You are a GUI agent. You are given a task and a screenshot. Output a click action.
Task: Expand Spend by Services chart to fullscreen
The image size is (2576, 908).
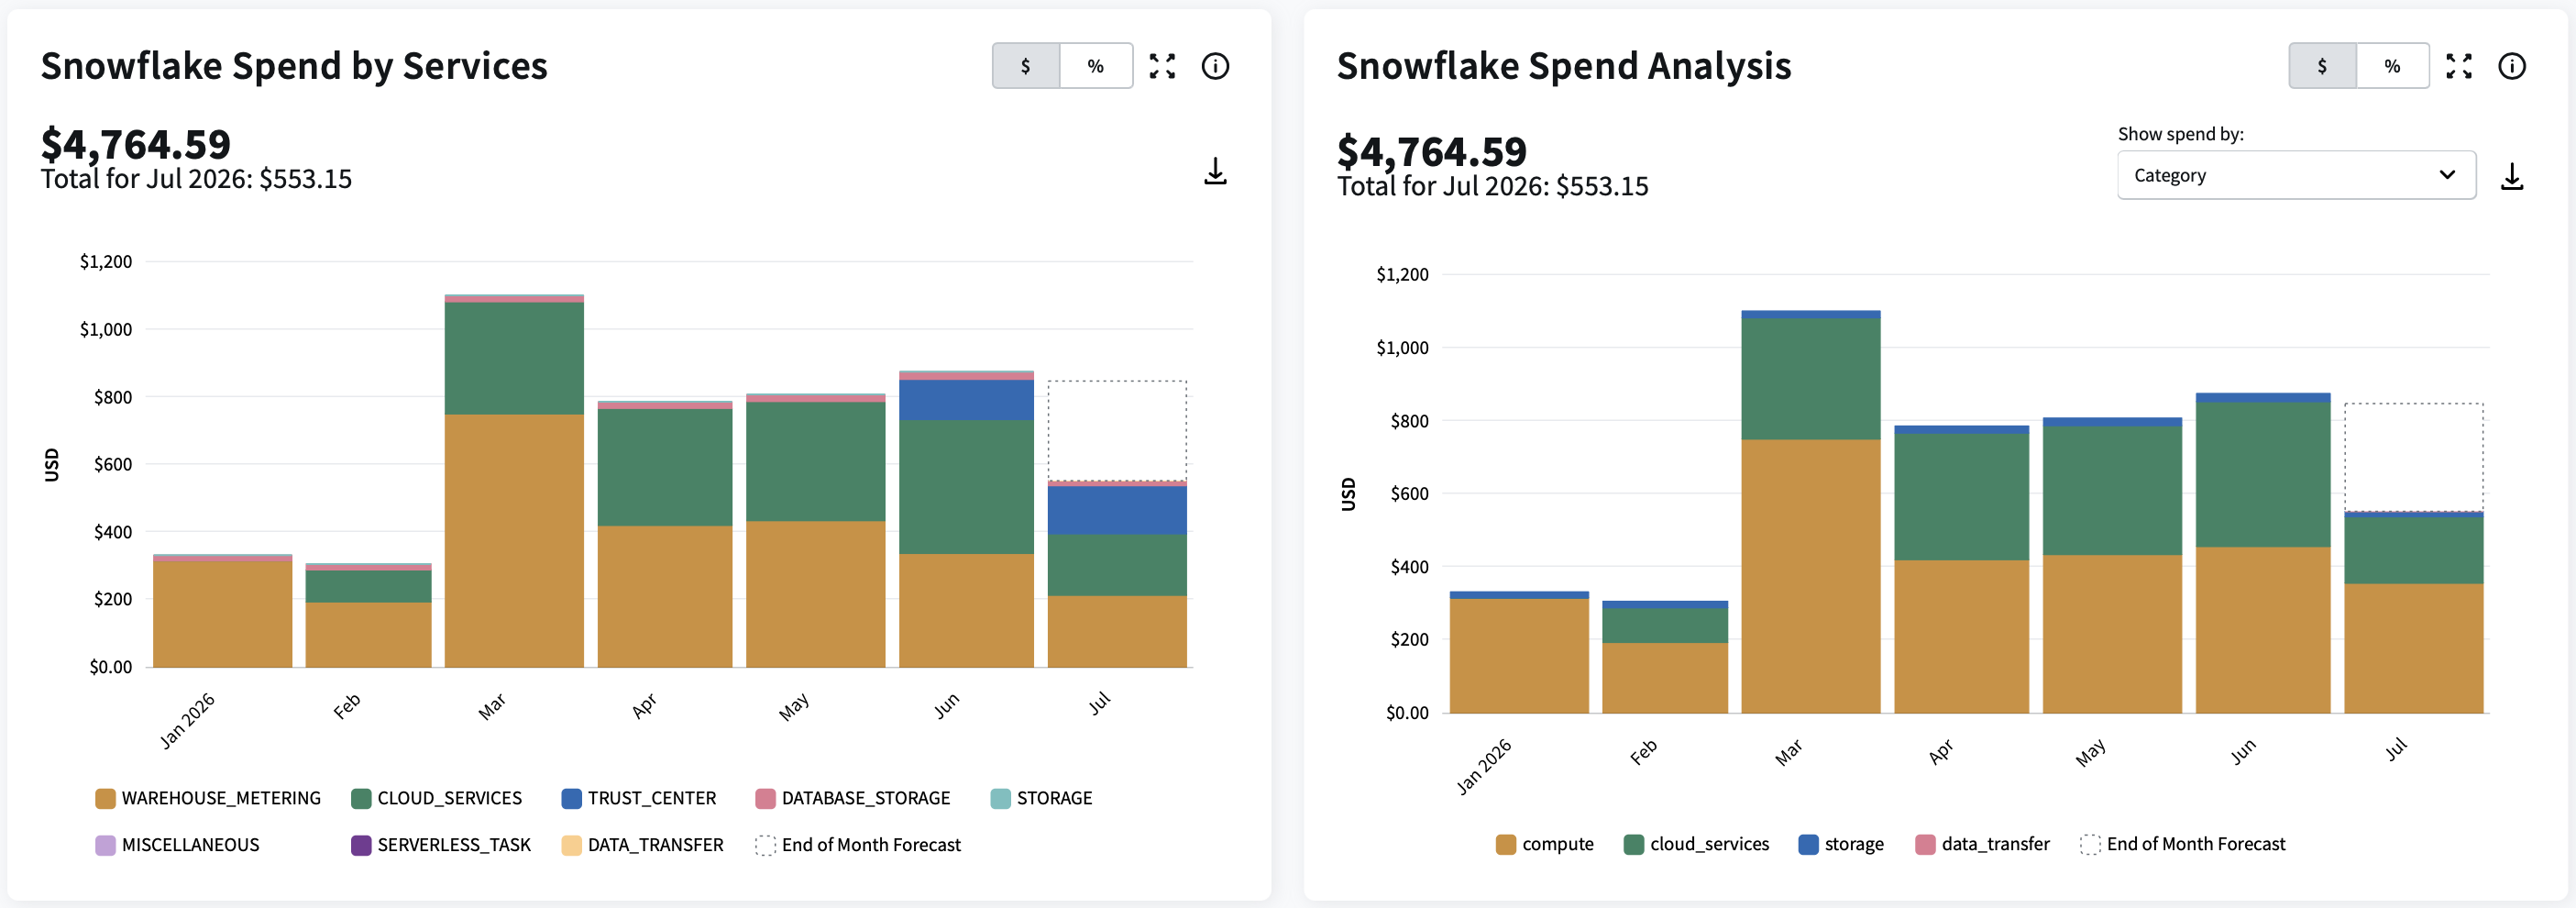1162,66
